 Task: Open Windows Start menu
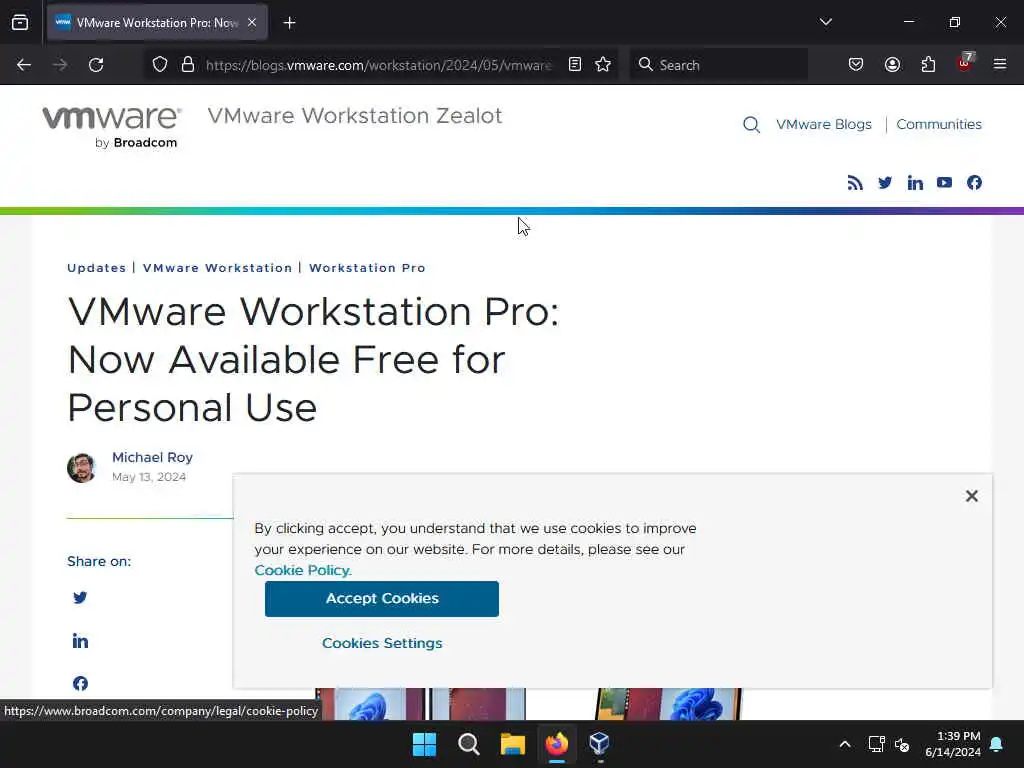pos(424,744)
